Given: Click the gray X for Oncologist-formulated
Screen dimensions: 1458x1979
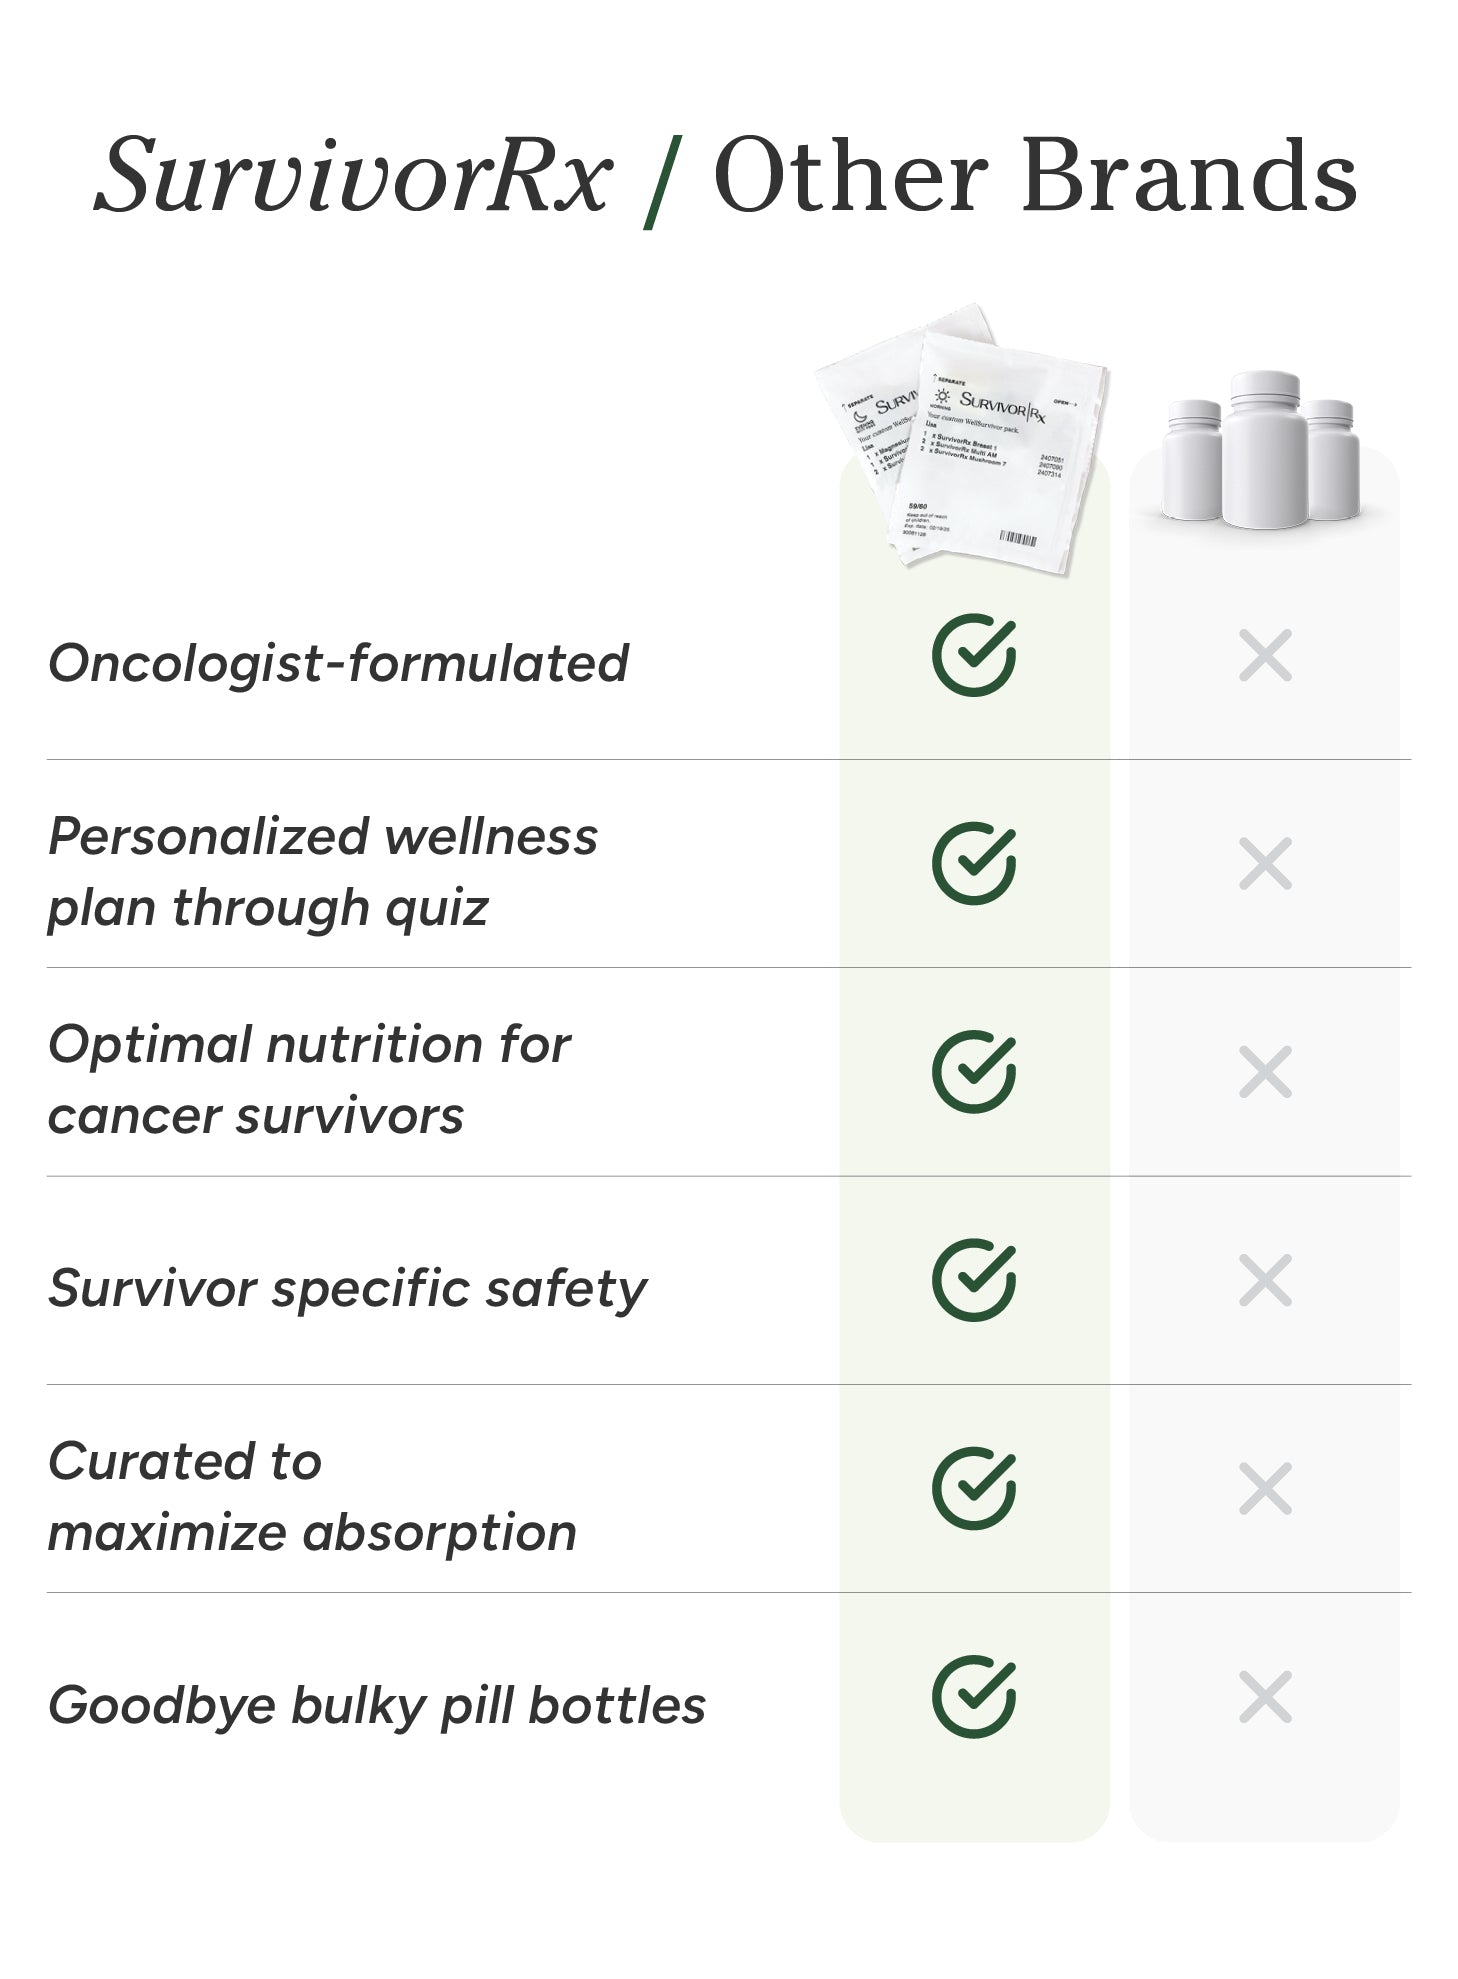Looking at the screenshot, I should coord(1265,656).
